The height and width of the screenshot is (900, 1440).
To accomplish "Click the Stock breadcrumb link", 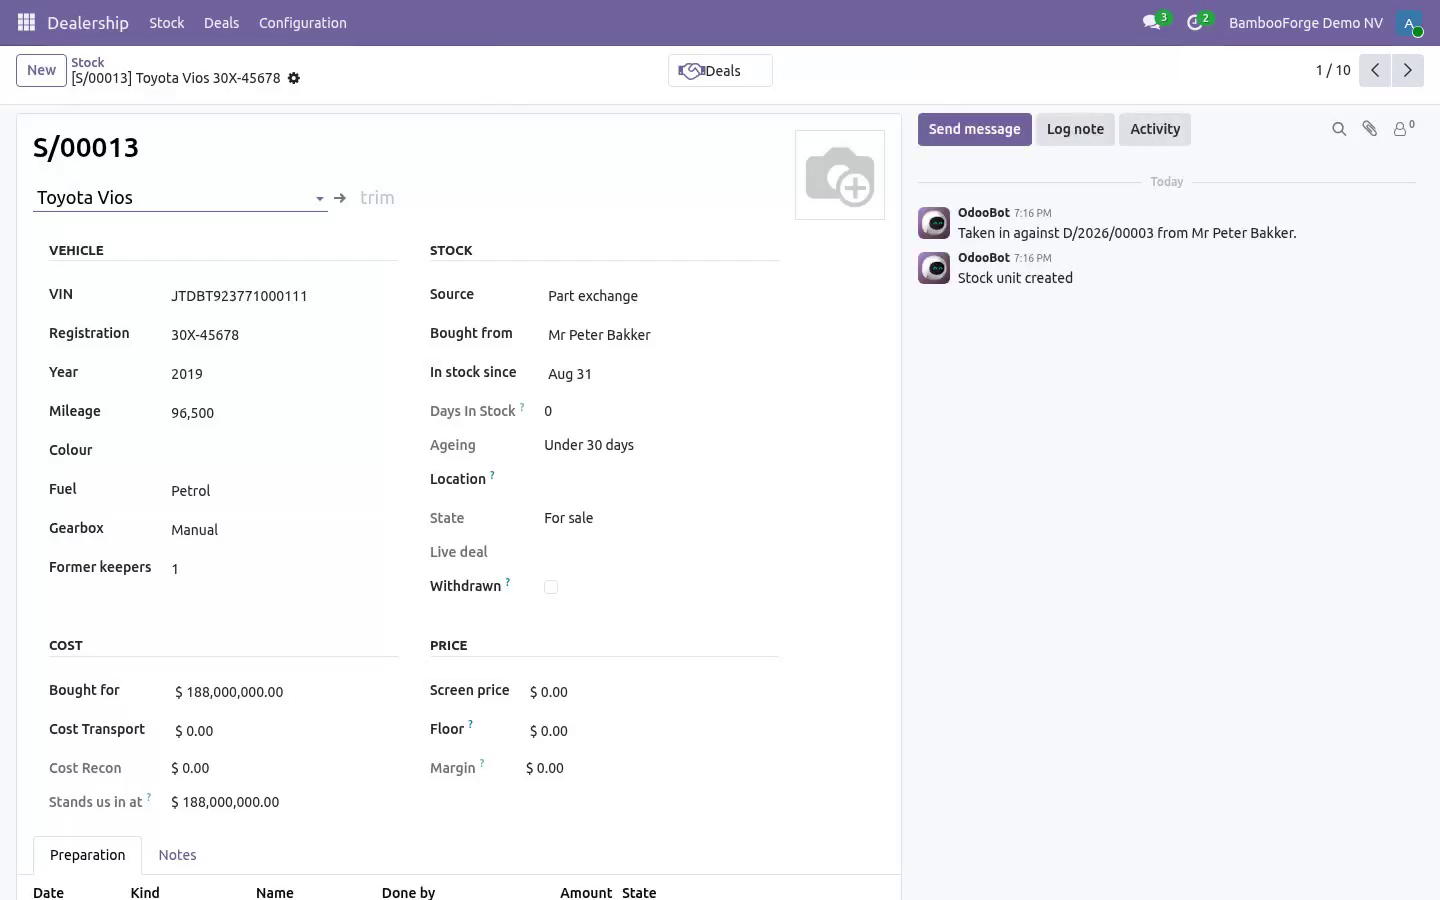I will coord(88,62).
